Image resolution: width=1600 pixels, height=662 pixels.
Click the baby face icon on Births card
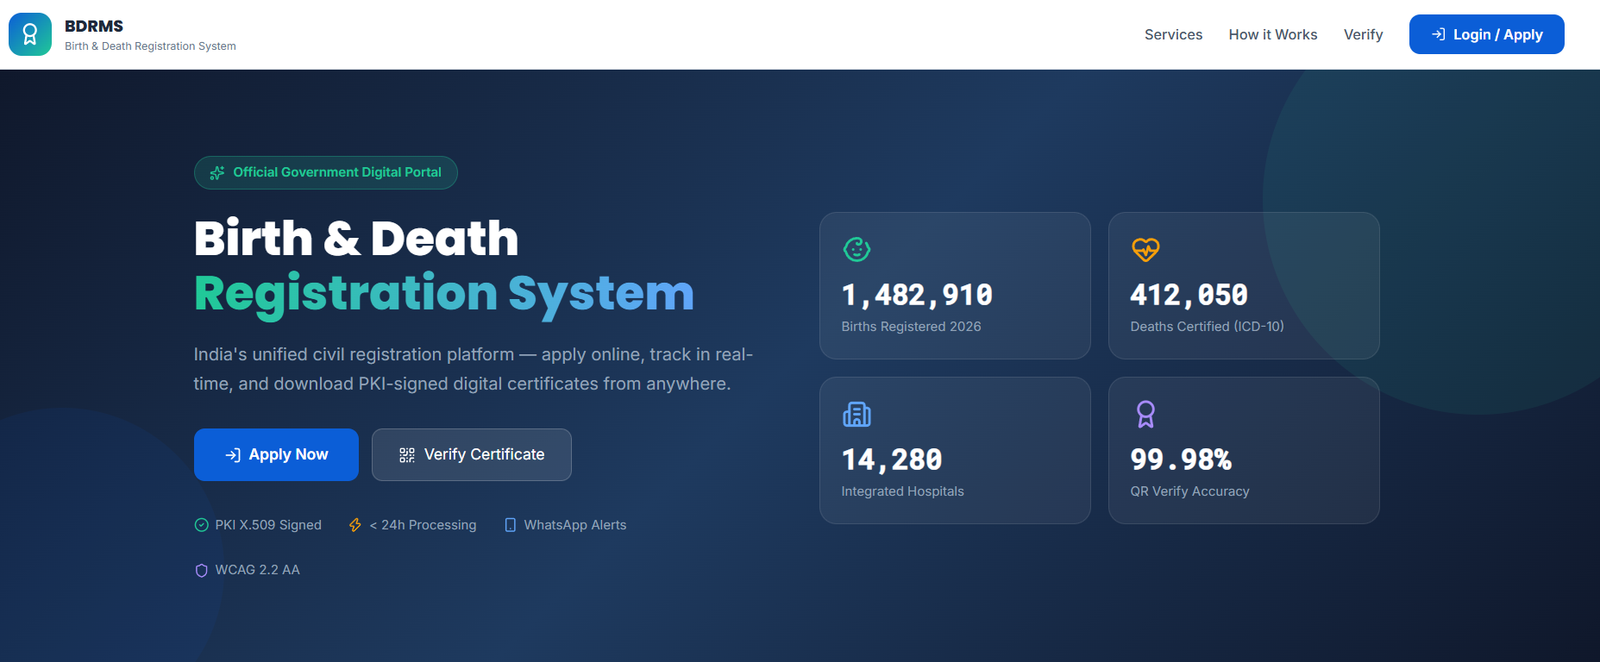coord(857,249)
